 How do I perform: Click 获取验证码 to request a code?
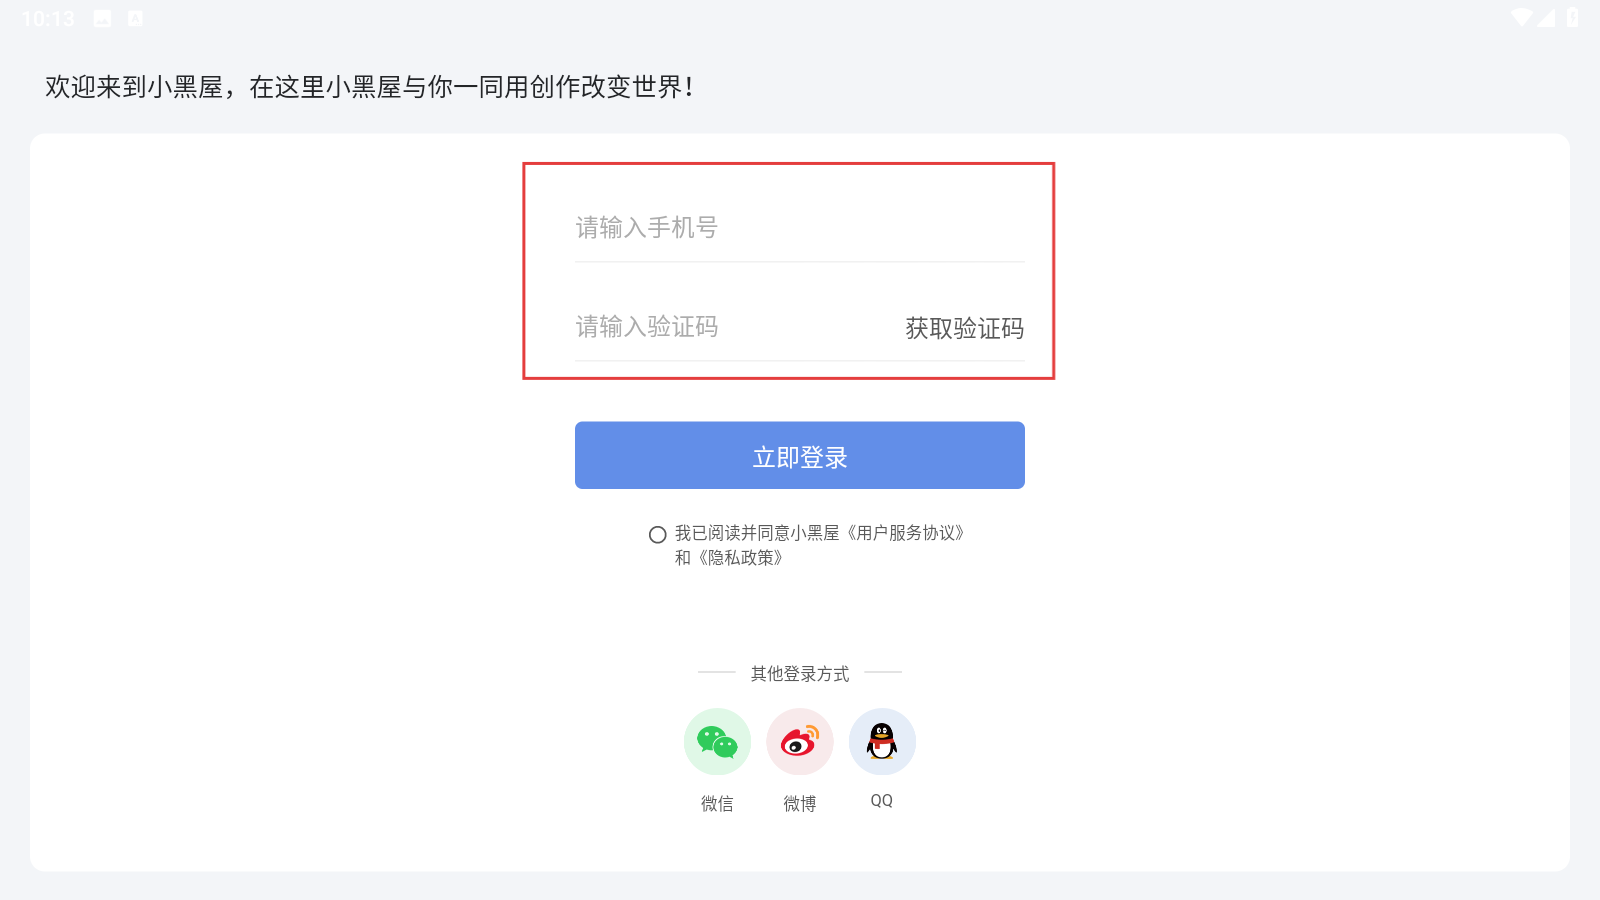pyautogui.click(x=964, y=328)
